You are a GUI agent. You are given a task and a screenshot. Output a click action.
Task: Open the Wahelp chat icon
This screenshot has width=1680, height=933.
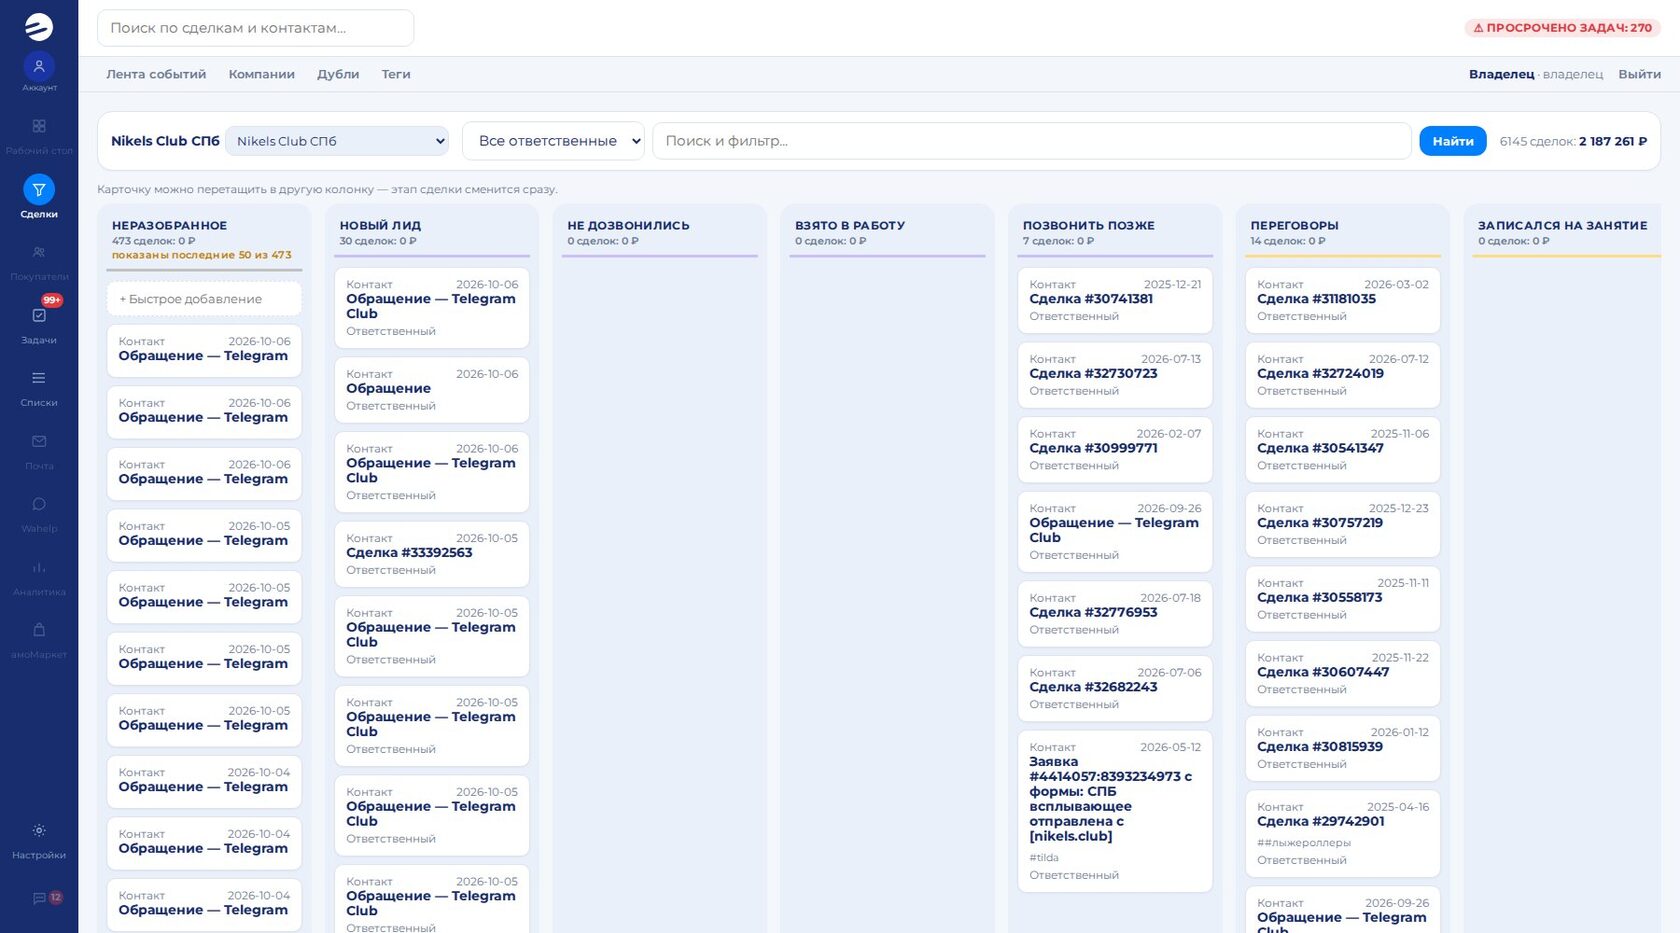pos(39,505)
